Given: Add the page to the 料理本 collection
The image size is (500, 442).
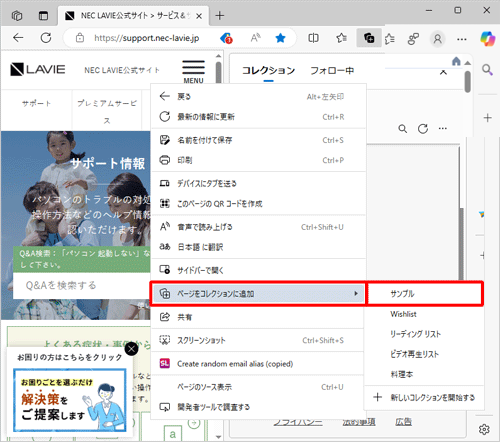Looking at the screenshot, I should pyautogui.click(x=424, y=374).
